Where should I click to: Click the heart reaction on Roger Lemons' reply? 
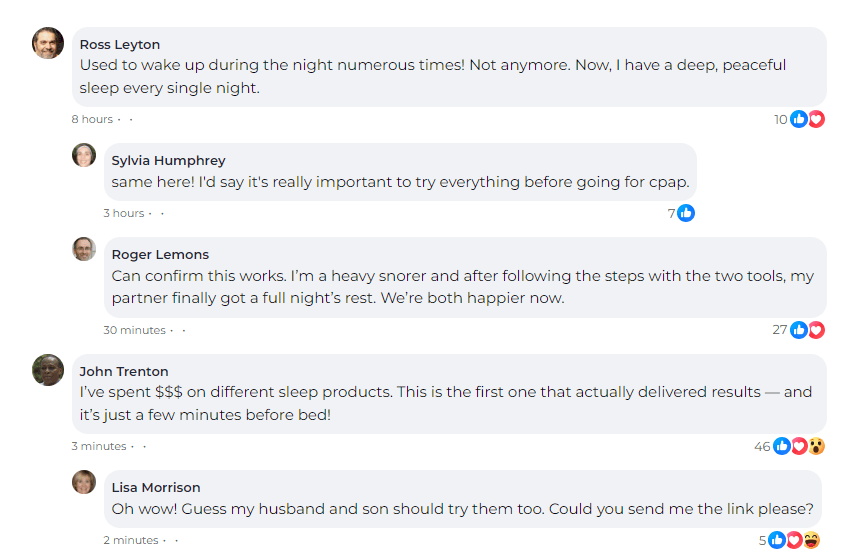[x=816, y=329]
